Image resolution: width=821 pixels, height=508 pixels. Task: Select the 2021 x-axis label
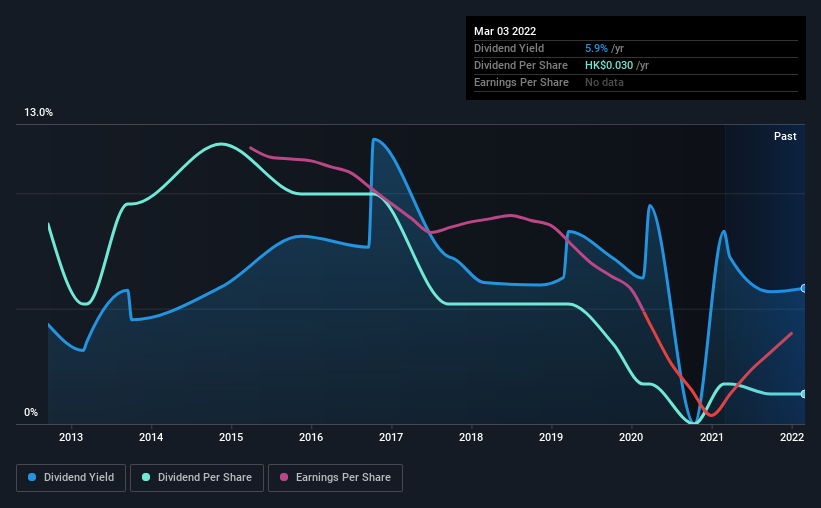click(712, 437)
